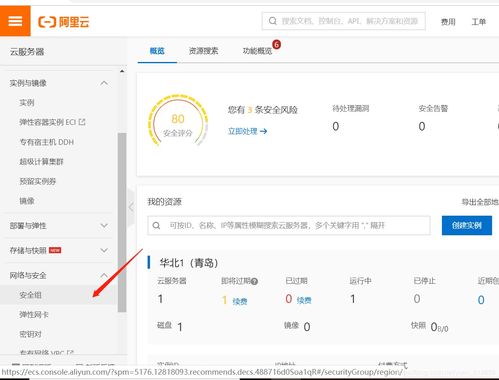Select the 概览 tab

click(x=157, y=51)
